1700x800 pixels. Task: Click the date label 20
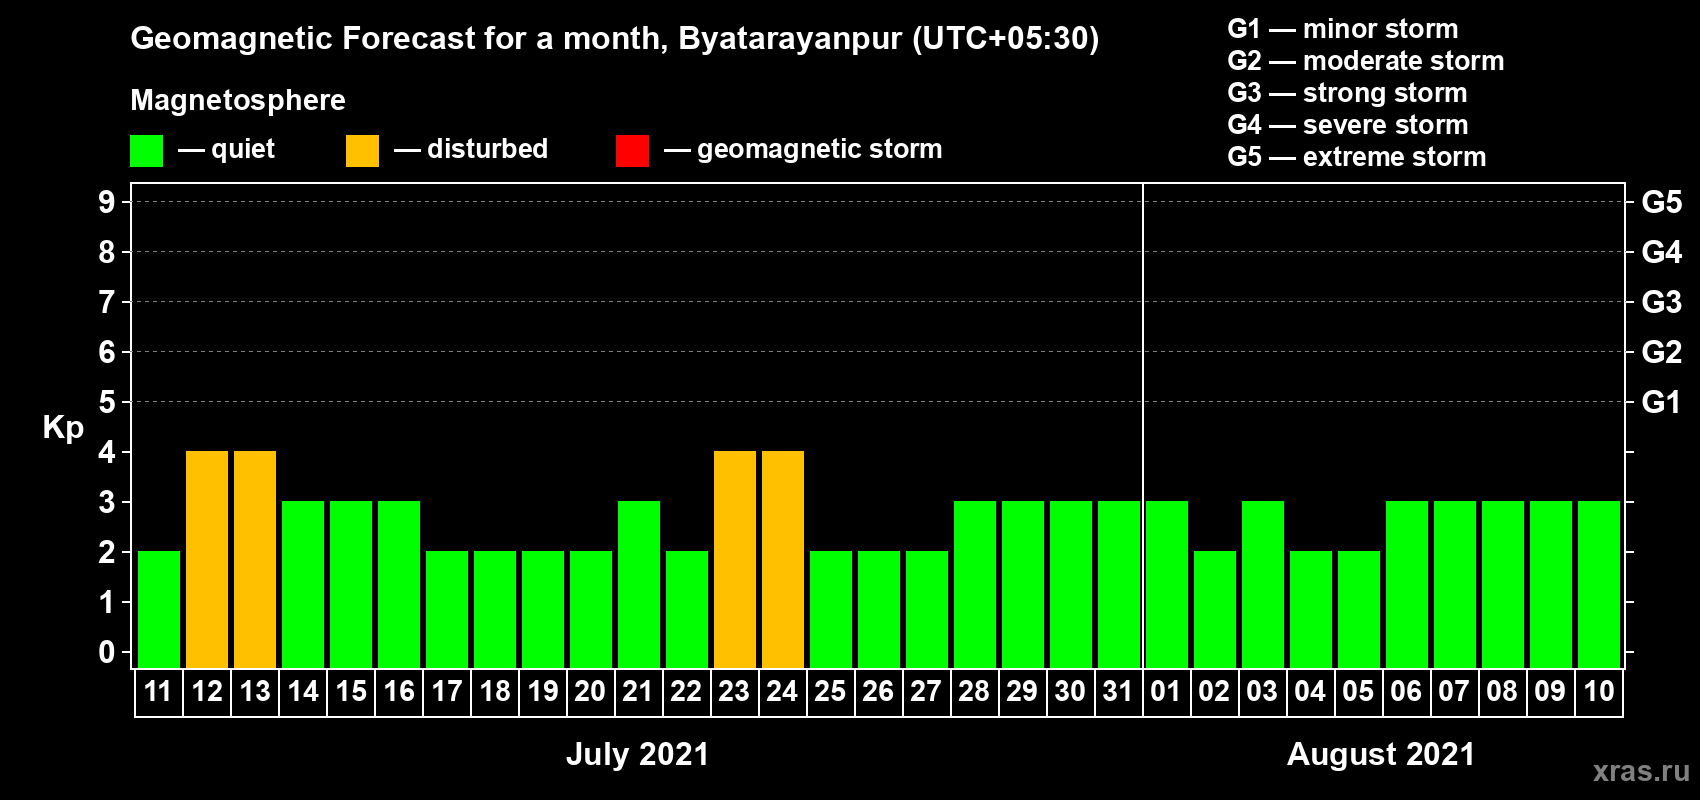(590, 691)
